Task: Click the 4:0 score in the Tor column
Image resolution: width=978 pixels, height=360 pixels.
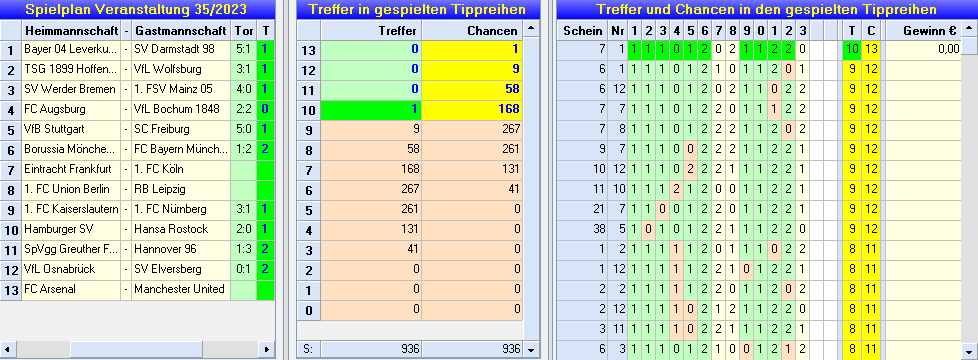Action: pos(243,89)
